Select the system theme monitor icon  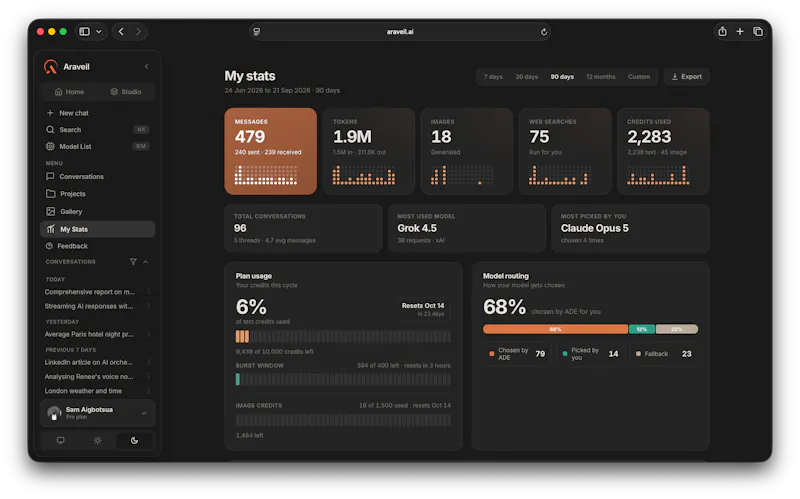pyautogui.click(x=61, y=440)
